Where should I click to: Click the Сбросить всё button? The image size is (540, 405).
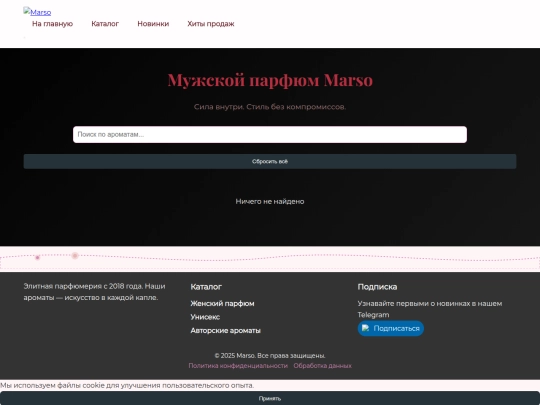tap(270, 161)
